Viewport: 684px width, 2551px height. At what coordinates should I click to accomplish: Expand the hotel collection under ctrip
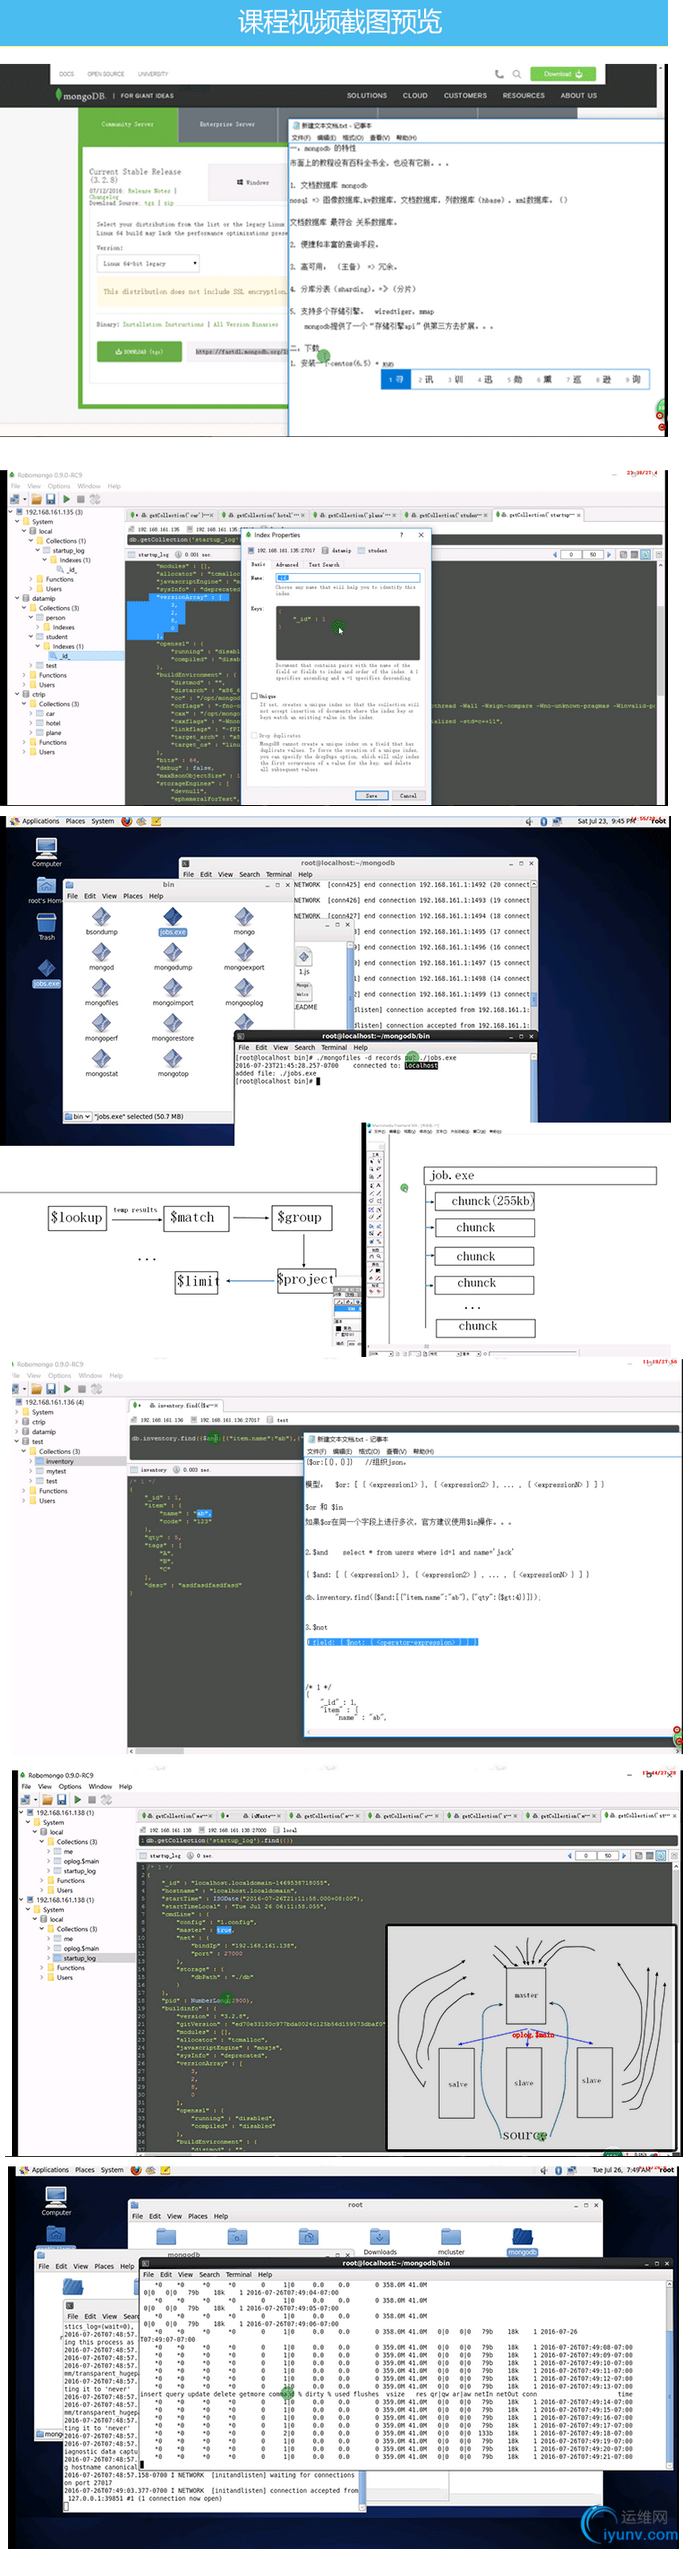tap(31, 723)
